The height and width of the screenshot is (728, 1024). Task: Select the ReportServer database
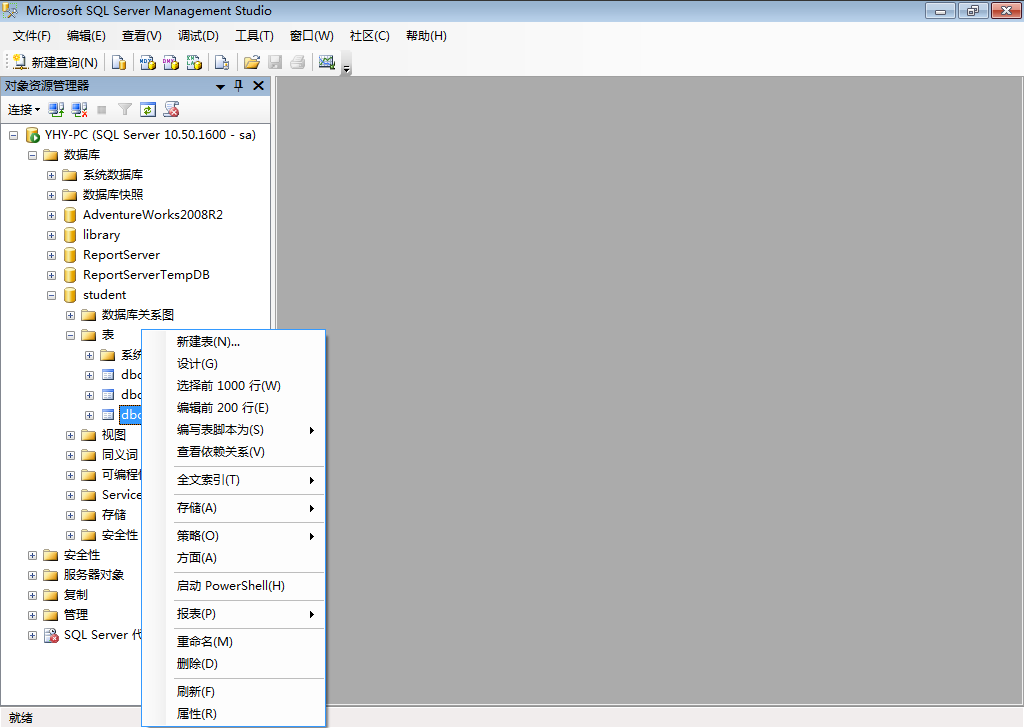(121, 255)
